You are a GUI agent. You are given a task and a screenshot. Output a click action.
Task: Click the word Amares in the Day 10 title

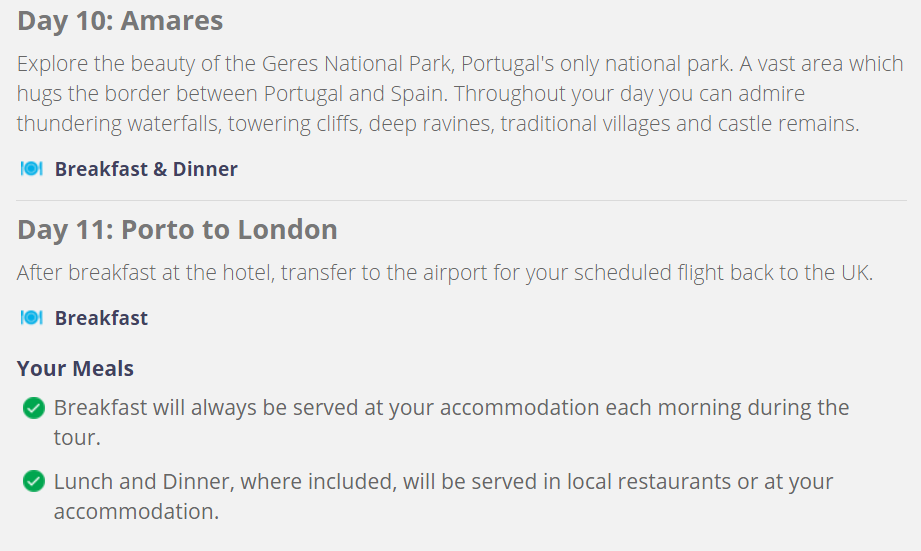172,21
